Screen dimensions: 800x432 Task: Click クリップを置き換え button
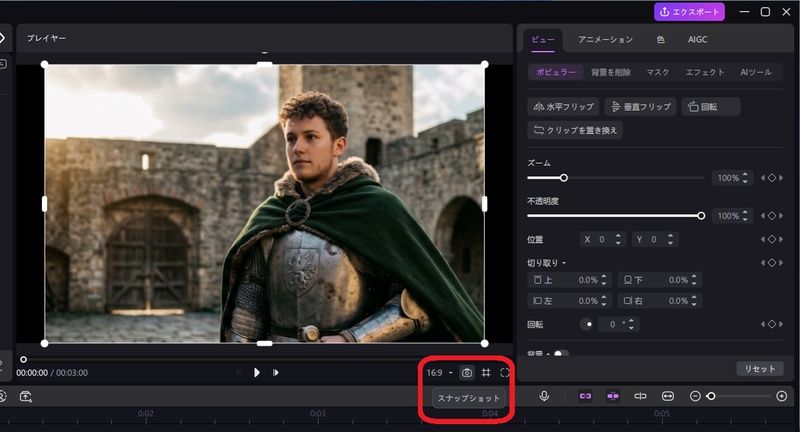574,130
